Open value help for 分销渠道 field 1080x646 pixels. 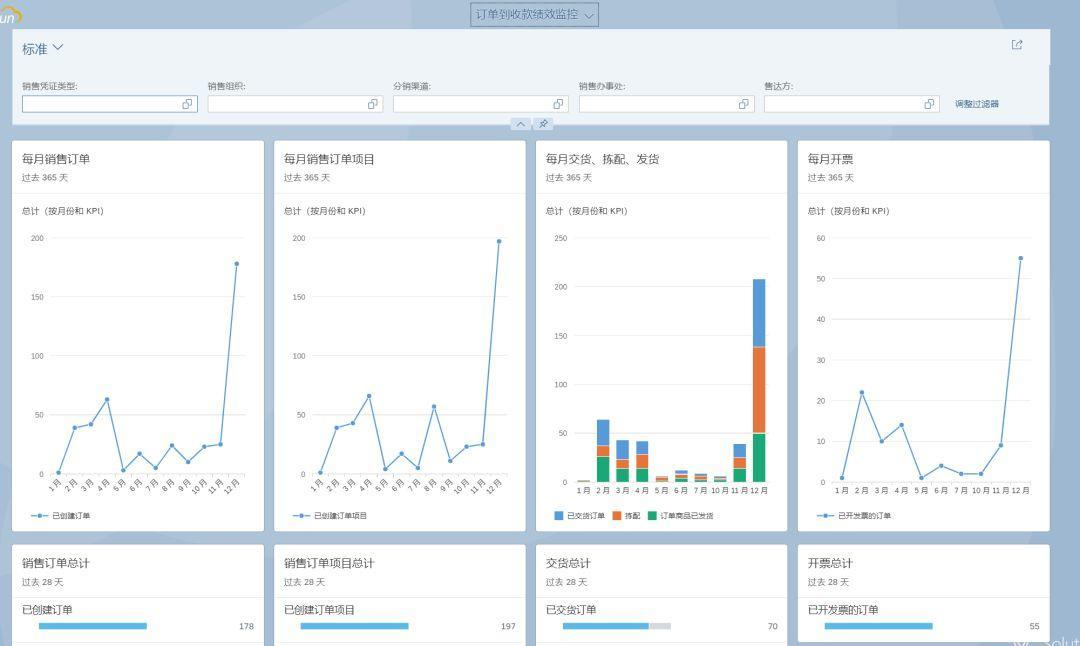(558, 104)
